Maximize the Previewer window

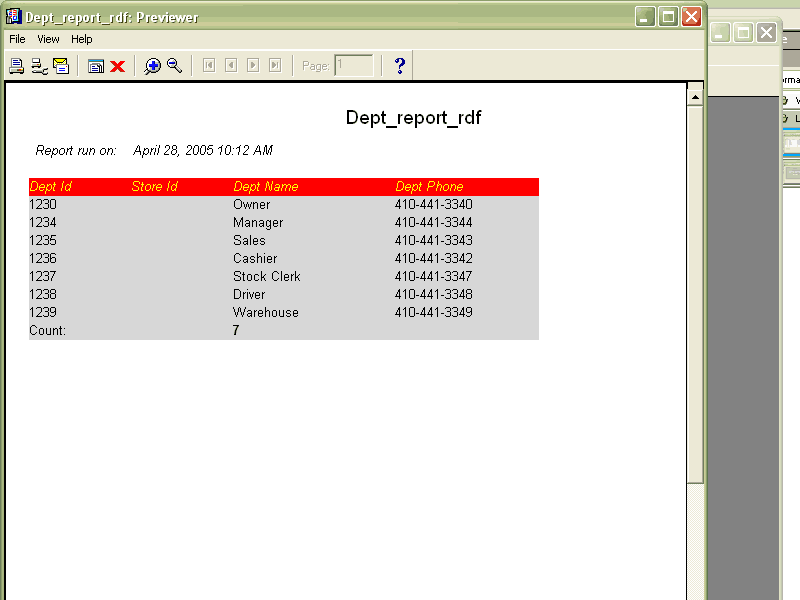point(668,17)
